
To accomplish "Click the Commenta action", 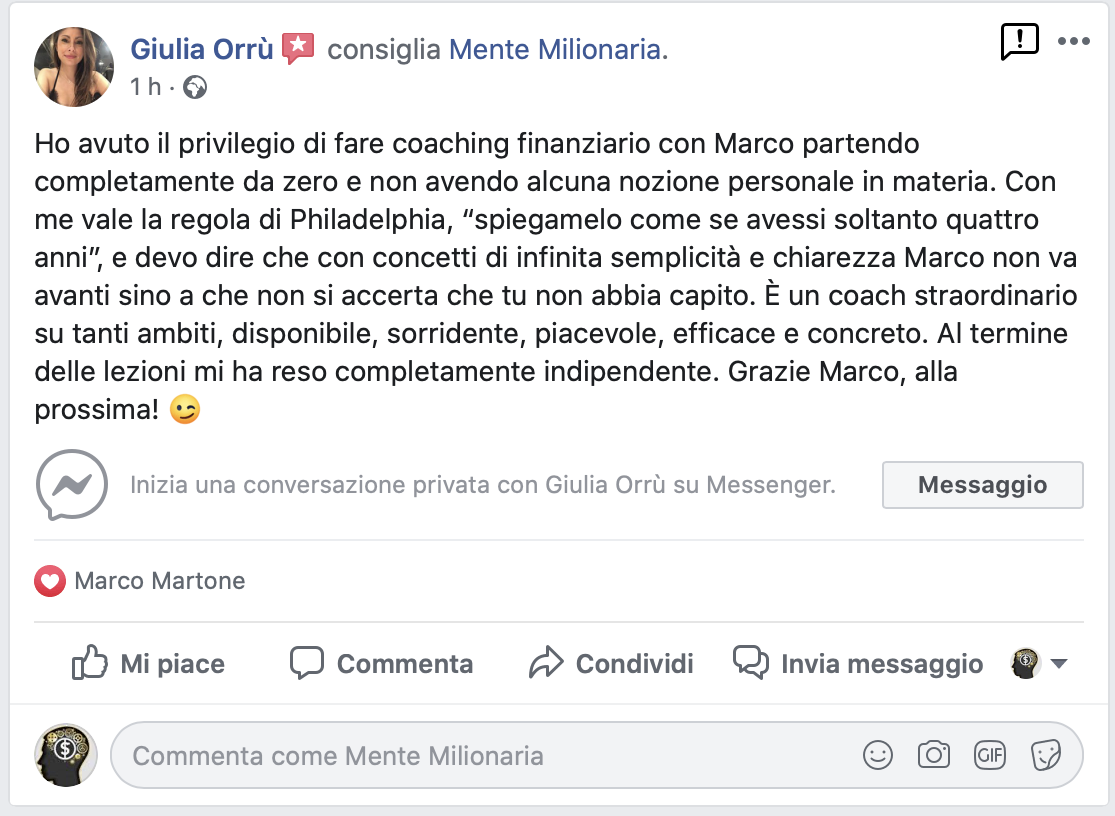I will tap(381, 664).
